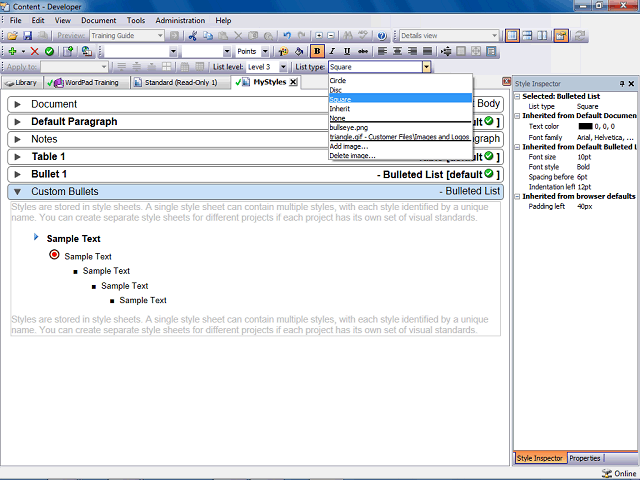Switch to the WordPad Training tab
640x480 pixels.
(x=87, y=82)
